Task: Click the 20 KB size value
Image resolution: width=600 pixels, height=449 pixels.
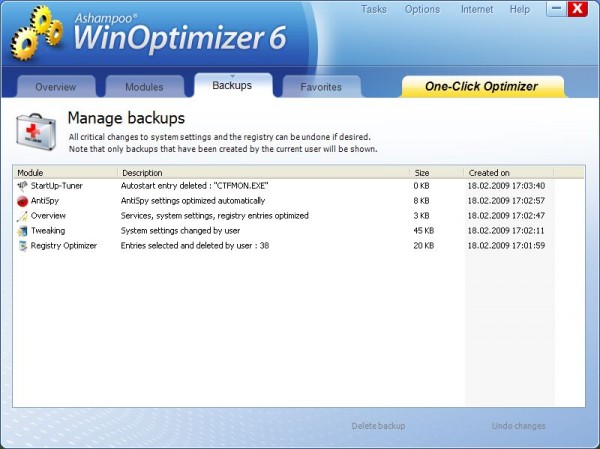Action: point(424,246)
